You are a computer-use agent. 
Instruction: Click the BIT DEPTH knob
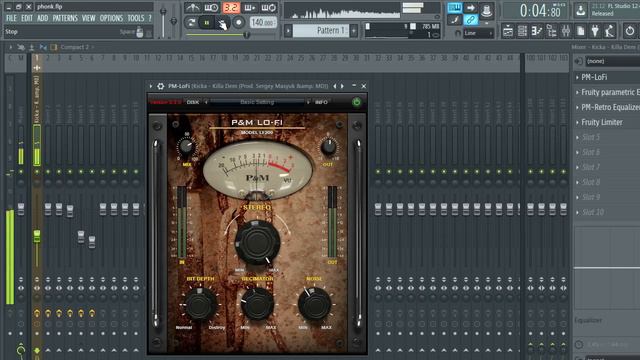[x=200, y=304]
